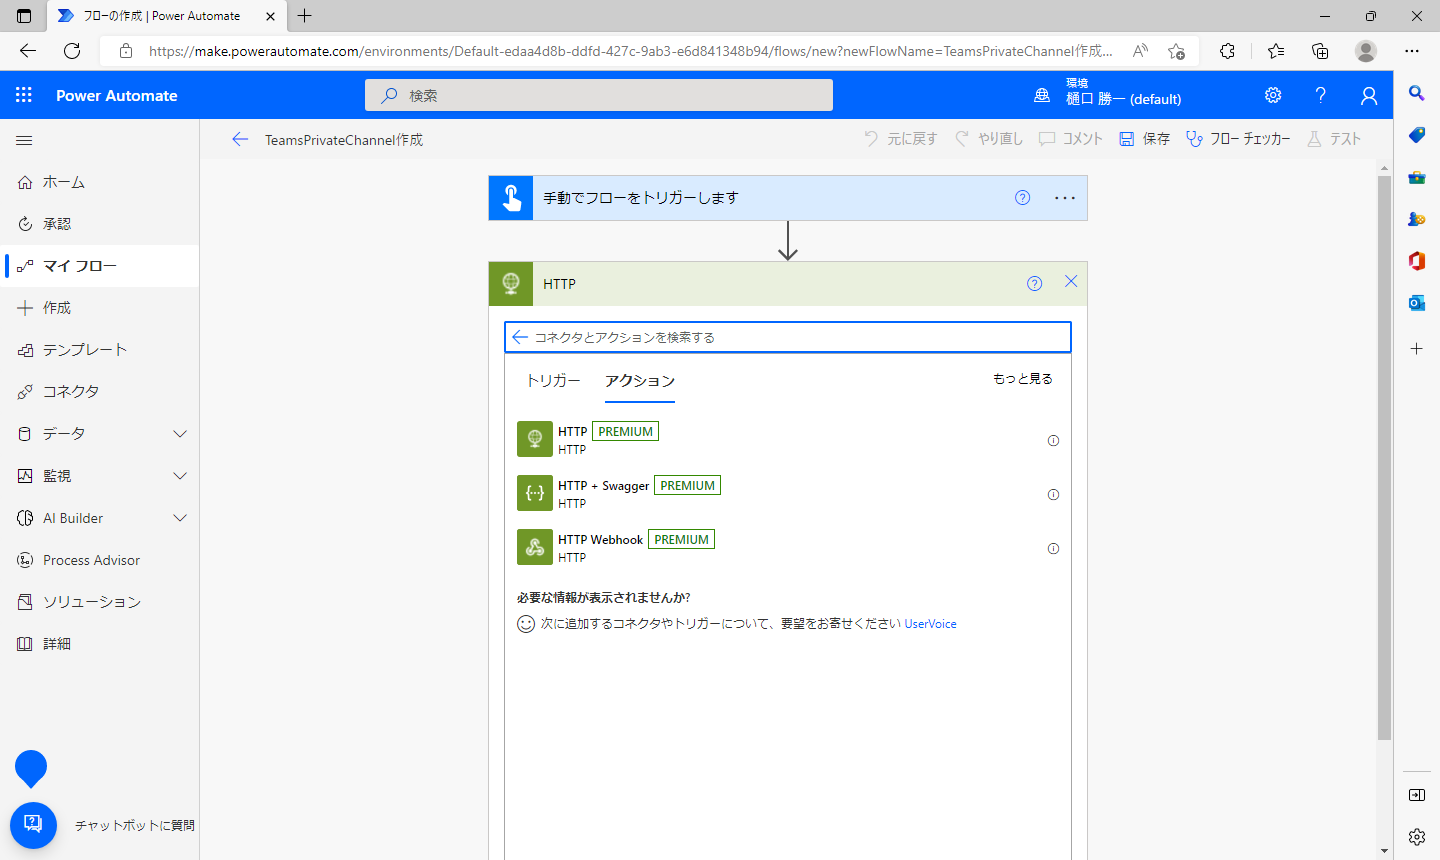
Task: Open the browser collections icon
Action: click(1320, 51)
